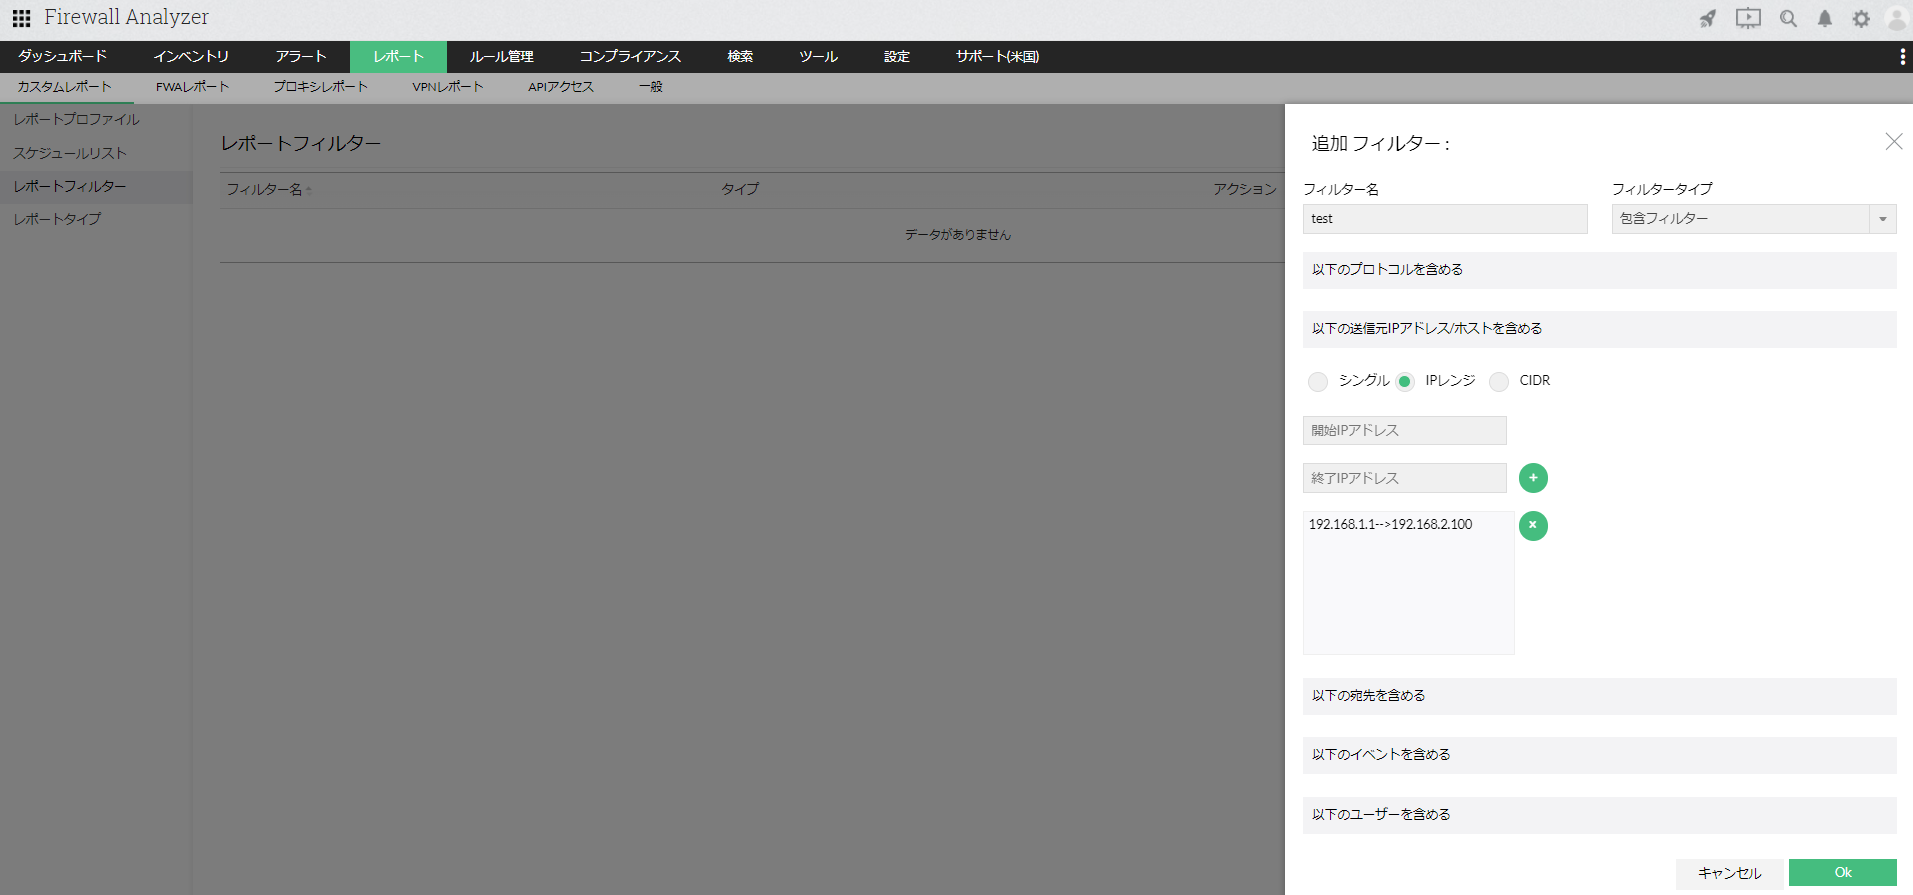The image size is (1913, 895).
Task: Confirm filter with Ok button
Action: [1843, 873]
